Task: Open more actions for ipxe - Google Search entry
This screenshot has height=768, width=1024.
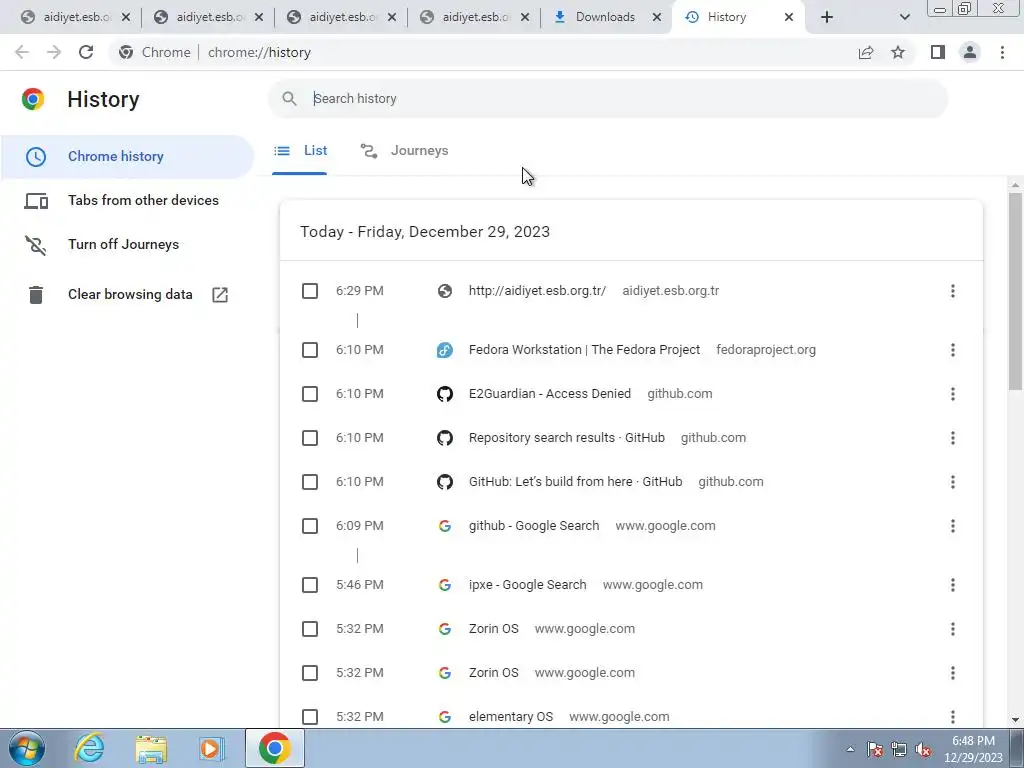Action: 953,585
